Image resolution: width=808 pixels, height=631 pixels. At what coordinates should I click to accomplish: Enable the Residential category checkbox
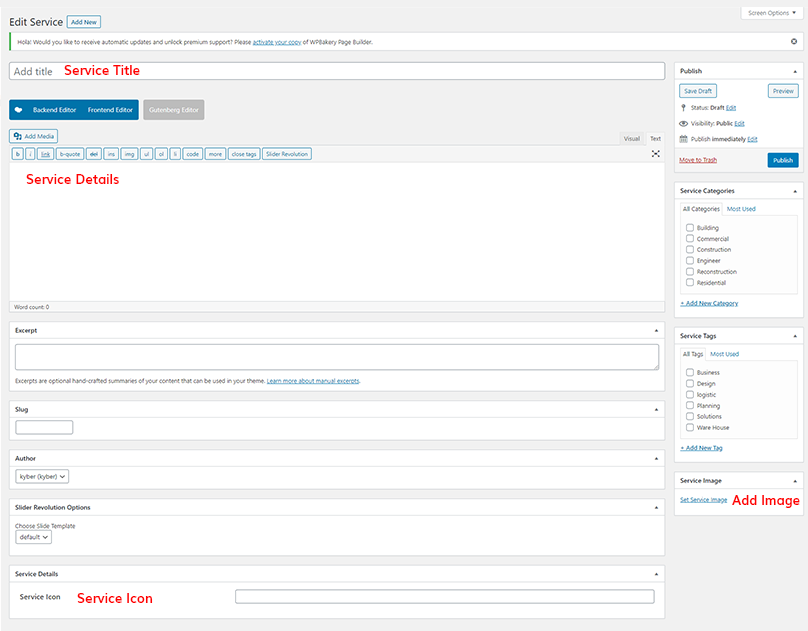click(x=690, y=283)
